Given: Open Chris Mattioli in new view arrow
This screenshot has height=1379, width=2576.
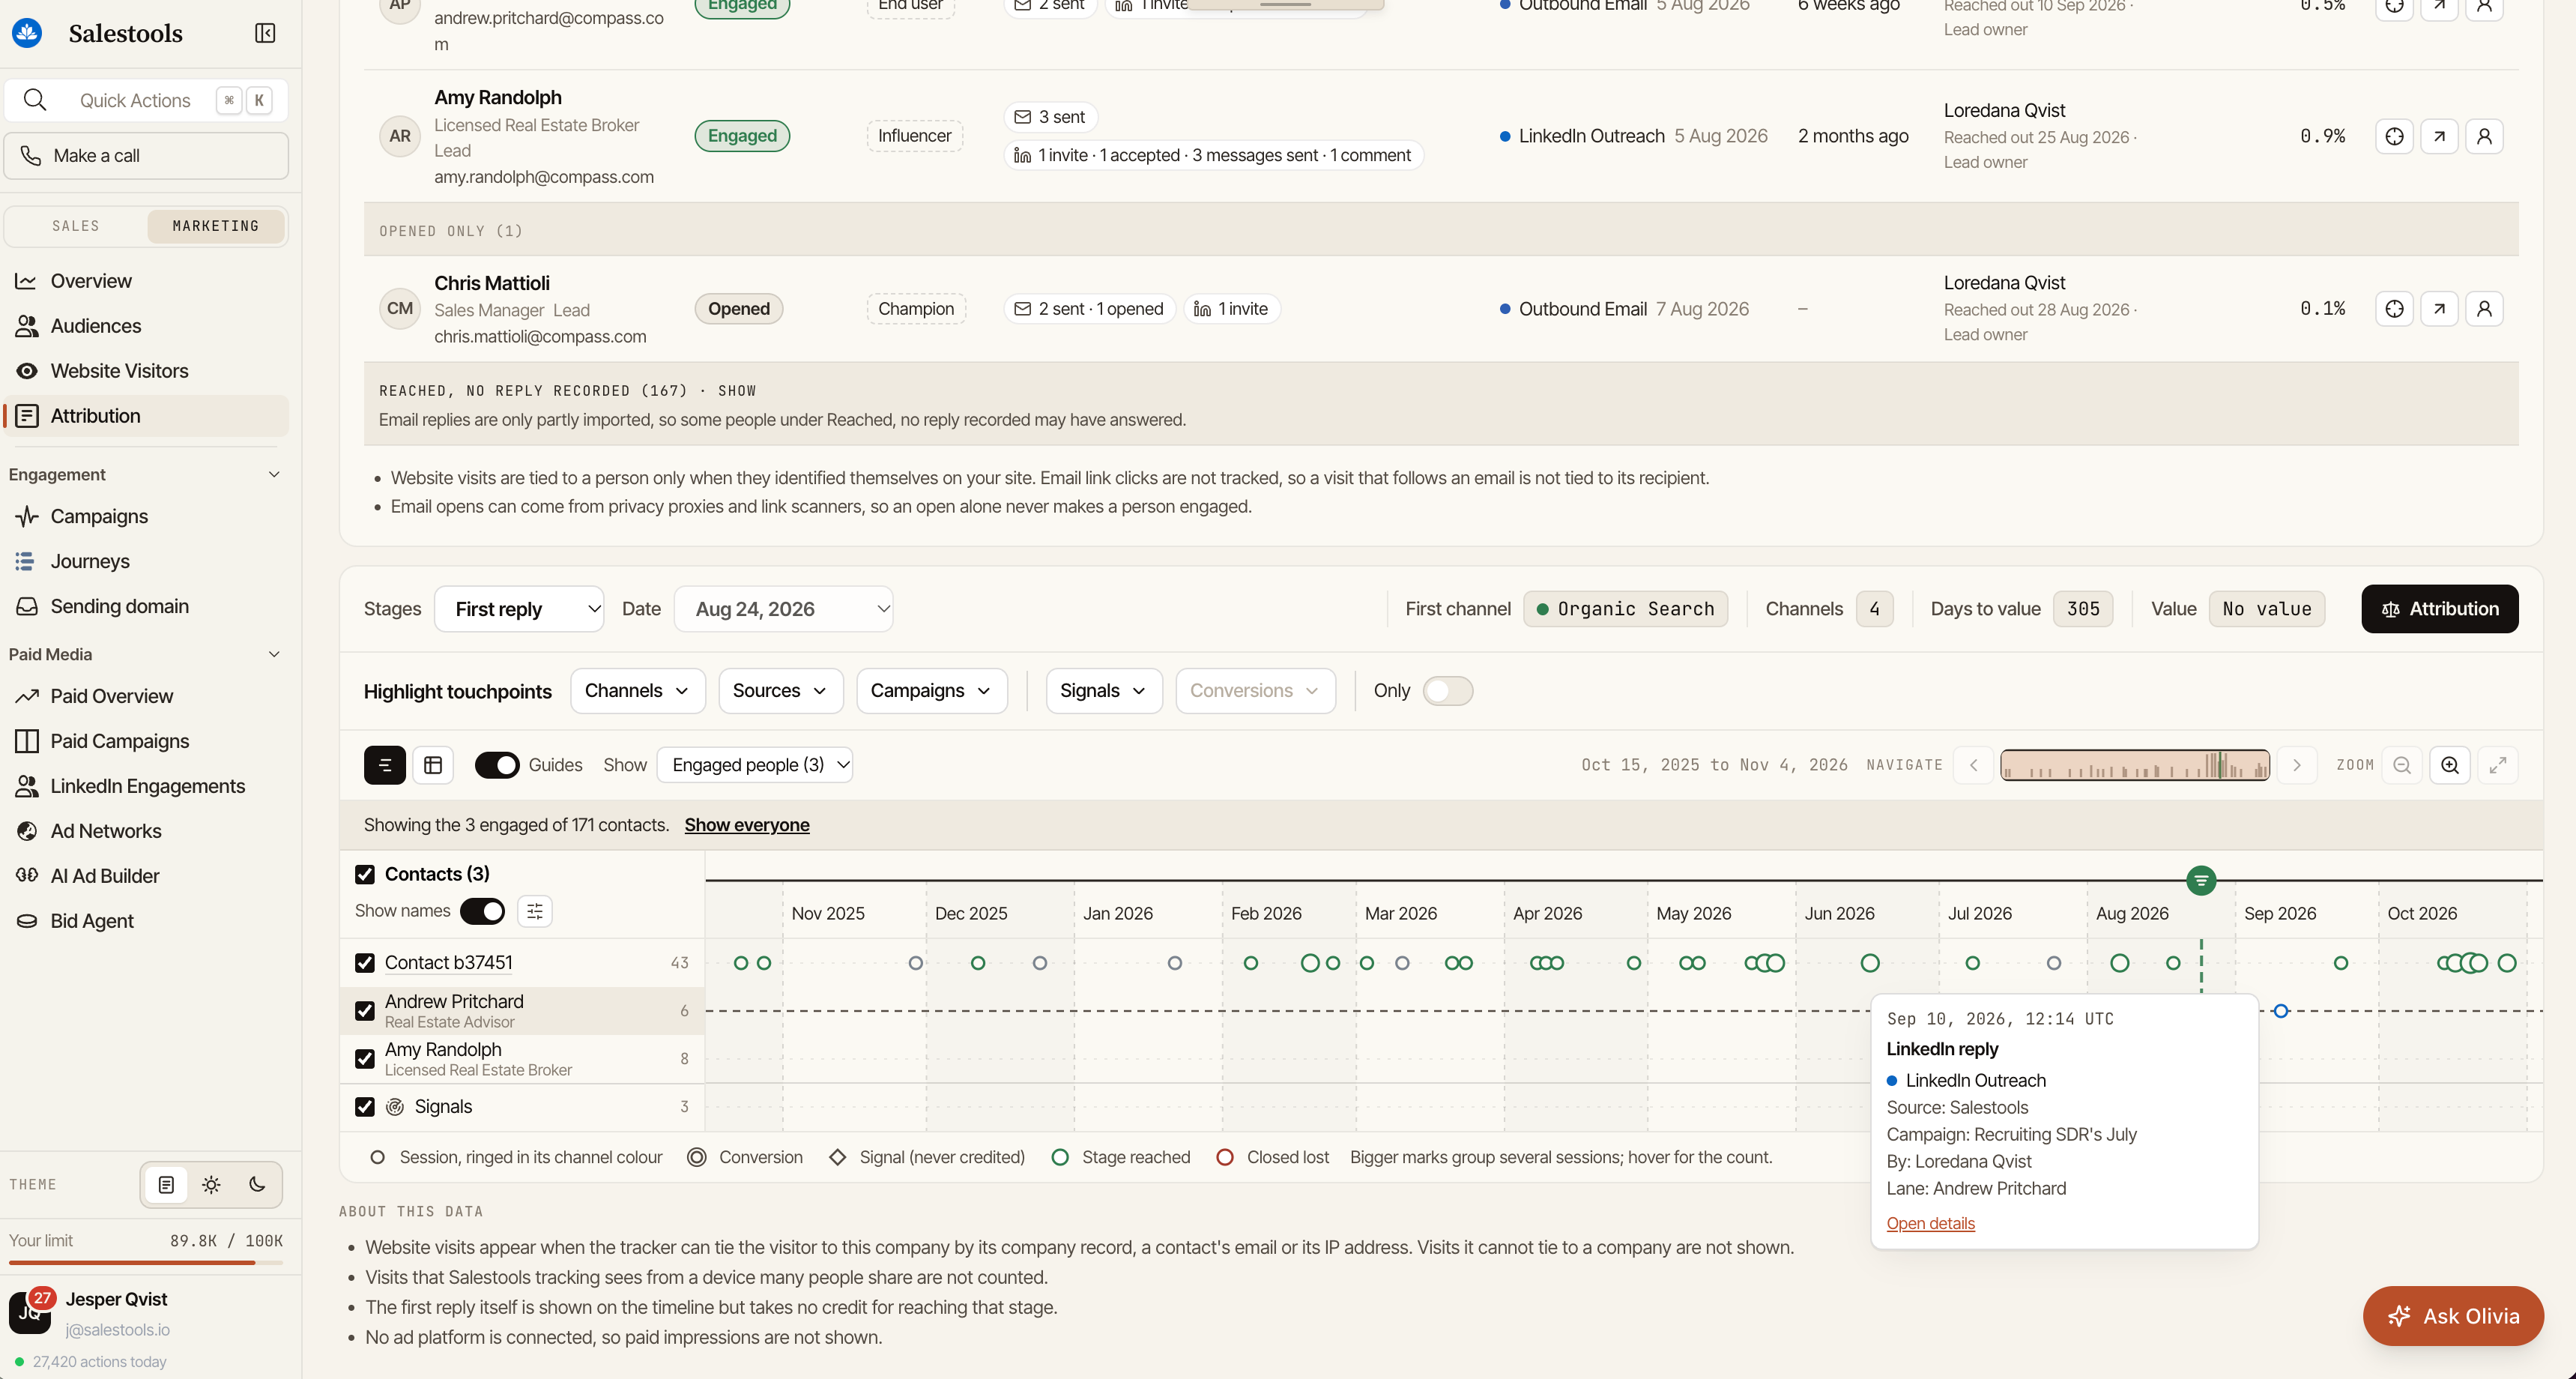Looking at the screenshot, I should click(x=2439, y=309).
